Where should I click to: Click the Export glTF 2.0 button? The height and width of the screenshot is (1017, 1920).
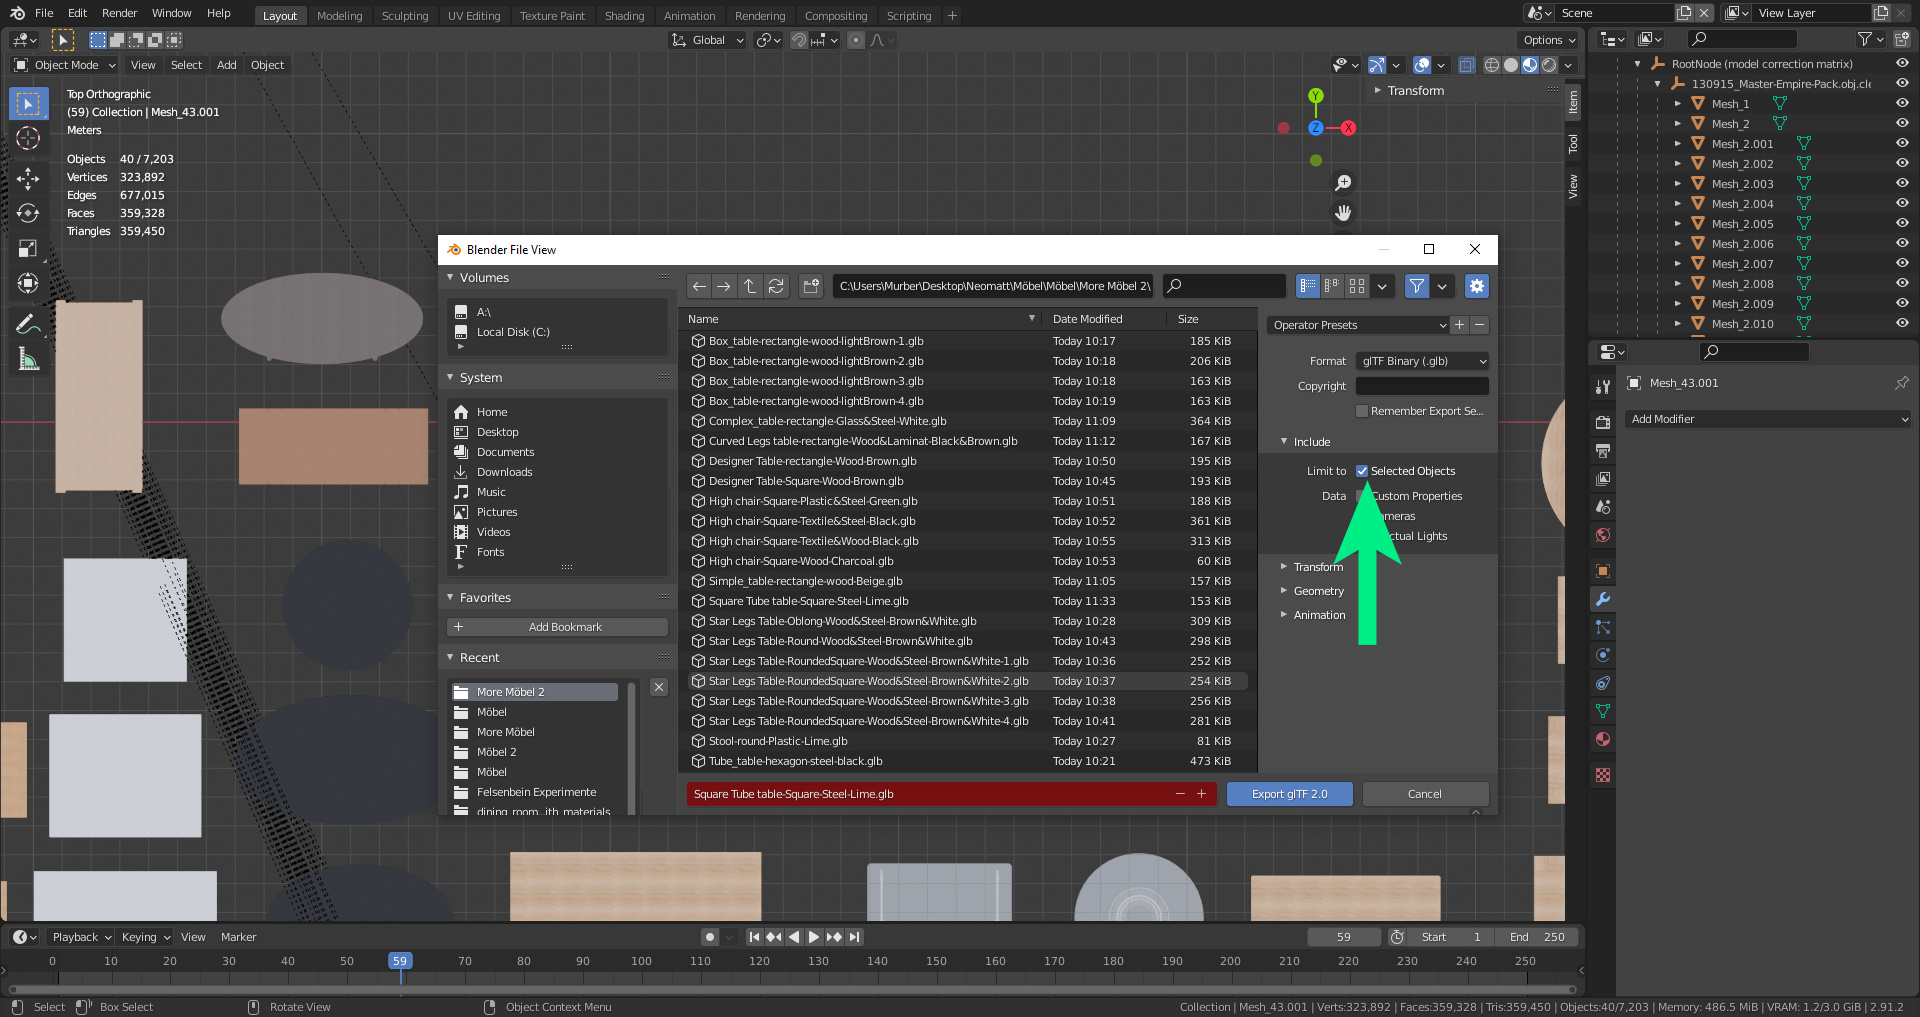point(1289,794)
